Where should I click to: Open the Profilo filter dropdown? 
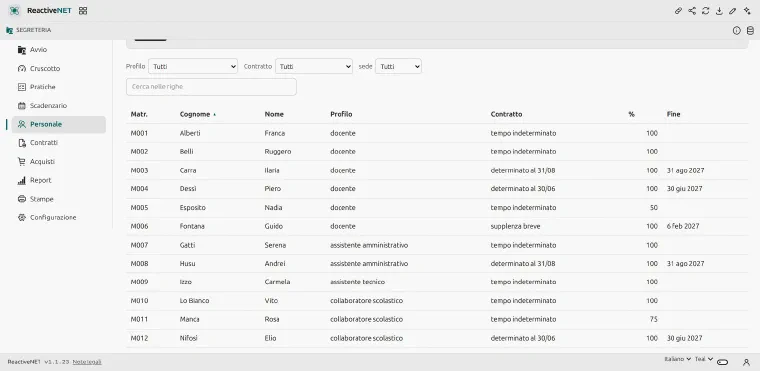tap(193, 66)
